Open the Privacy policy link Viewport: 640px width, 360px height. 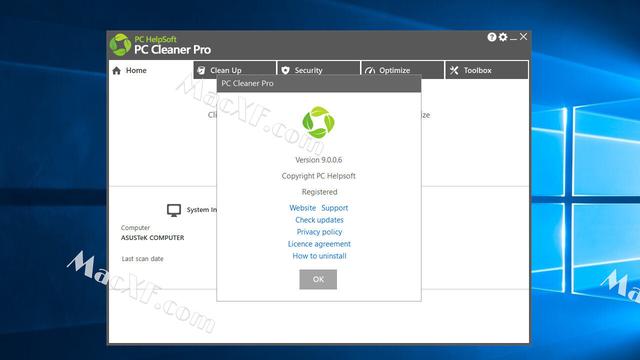[x=319, y=232]
